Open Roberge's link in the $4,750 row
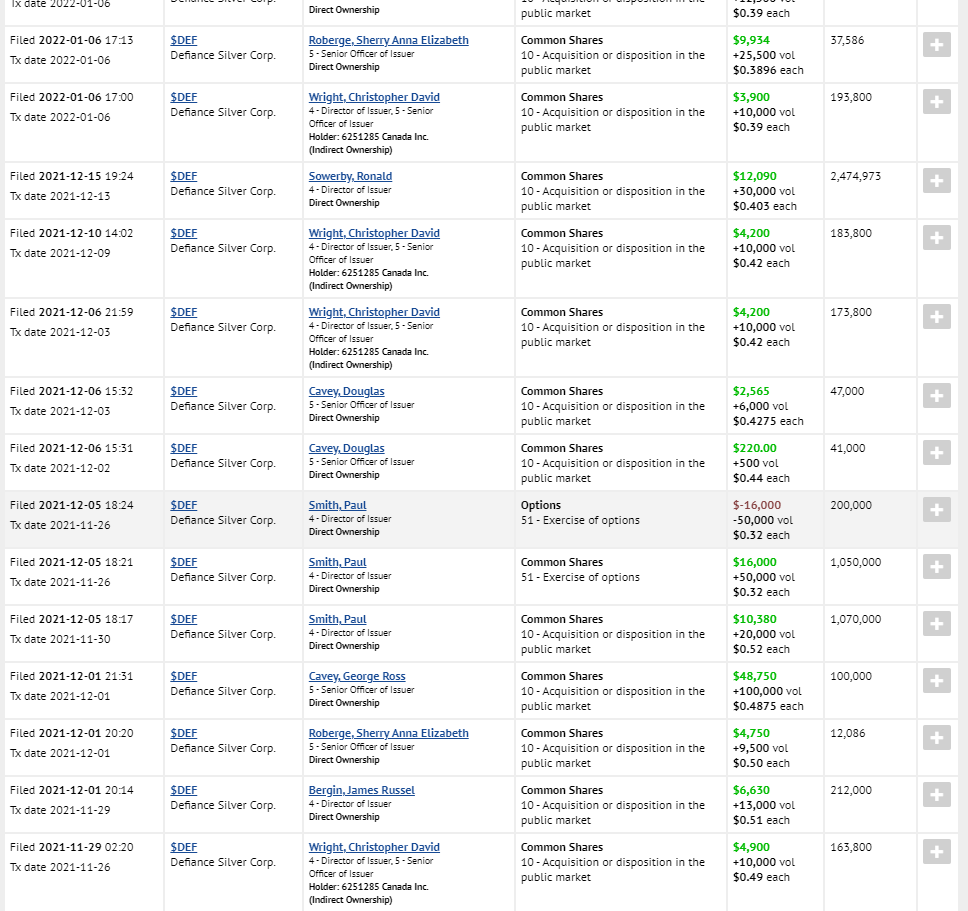The image size is (968, 911). pyautogui.click(x=388, y=733)
